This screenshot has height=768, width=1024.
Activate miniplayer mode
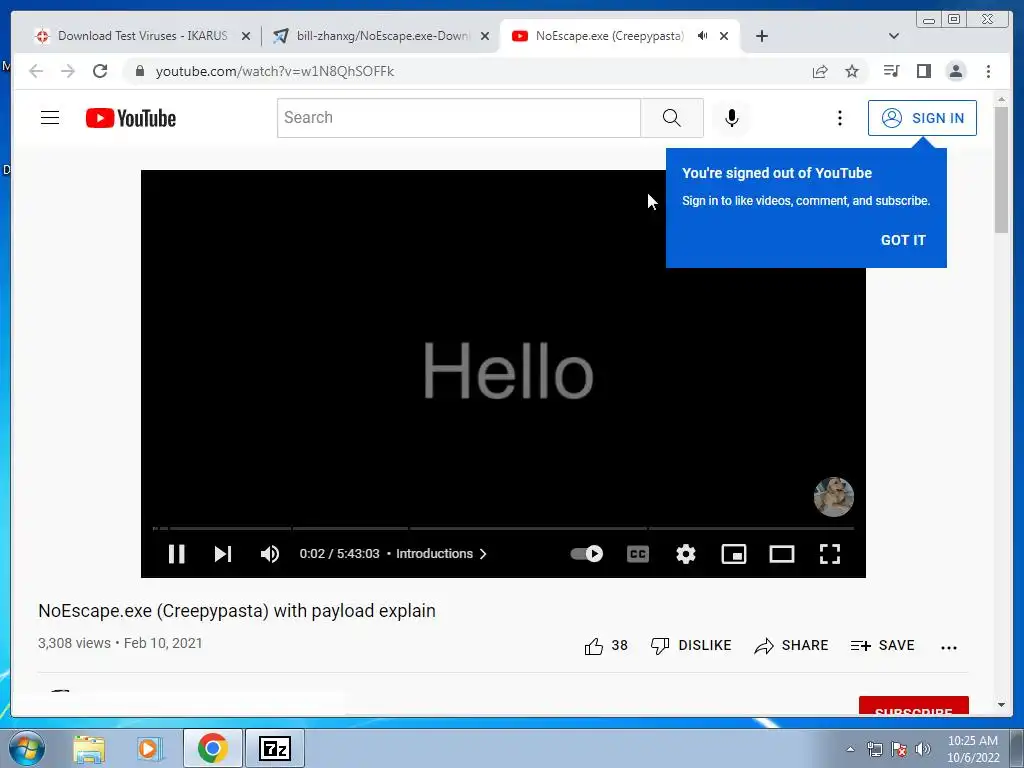[733, 554]
